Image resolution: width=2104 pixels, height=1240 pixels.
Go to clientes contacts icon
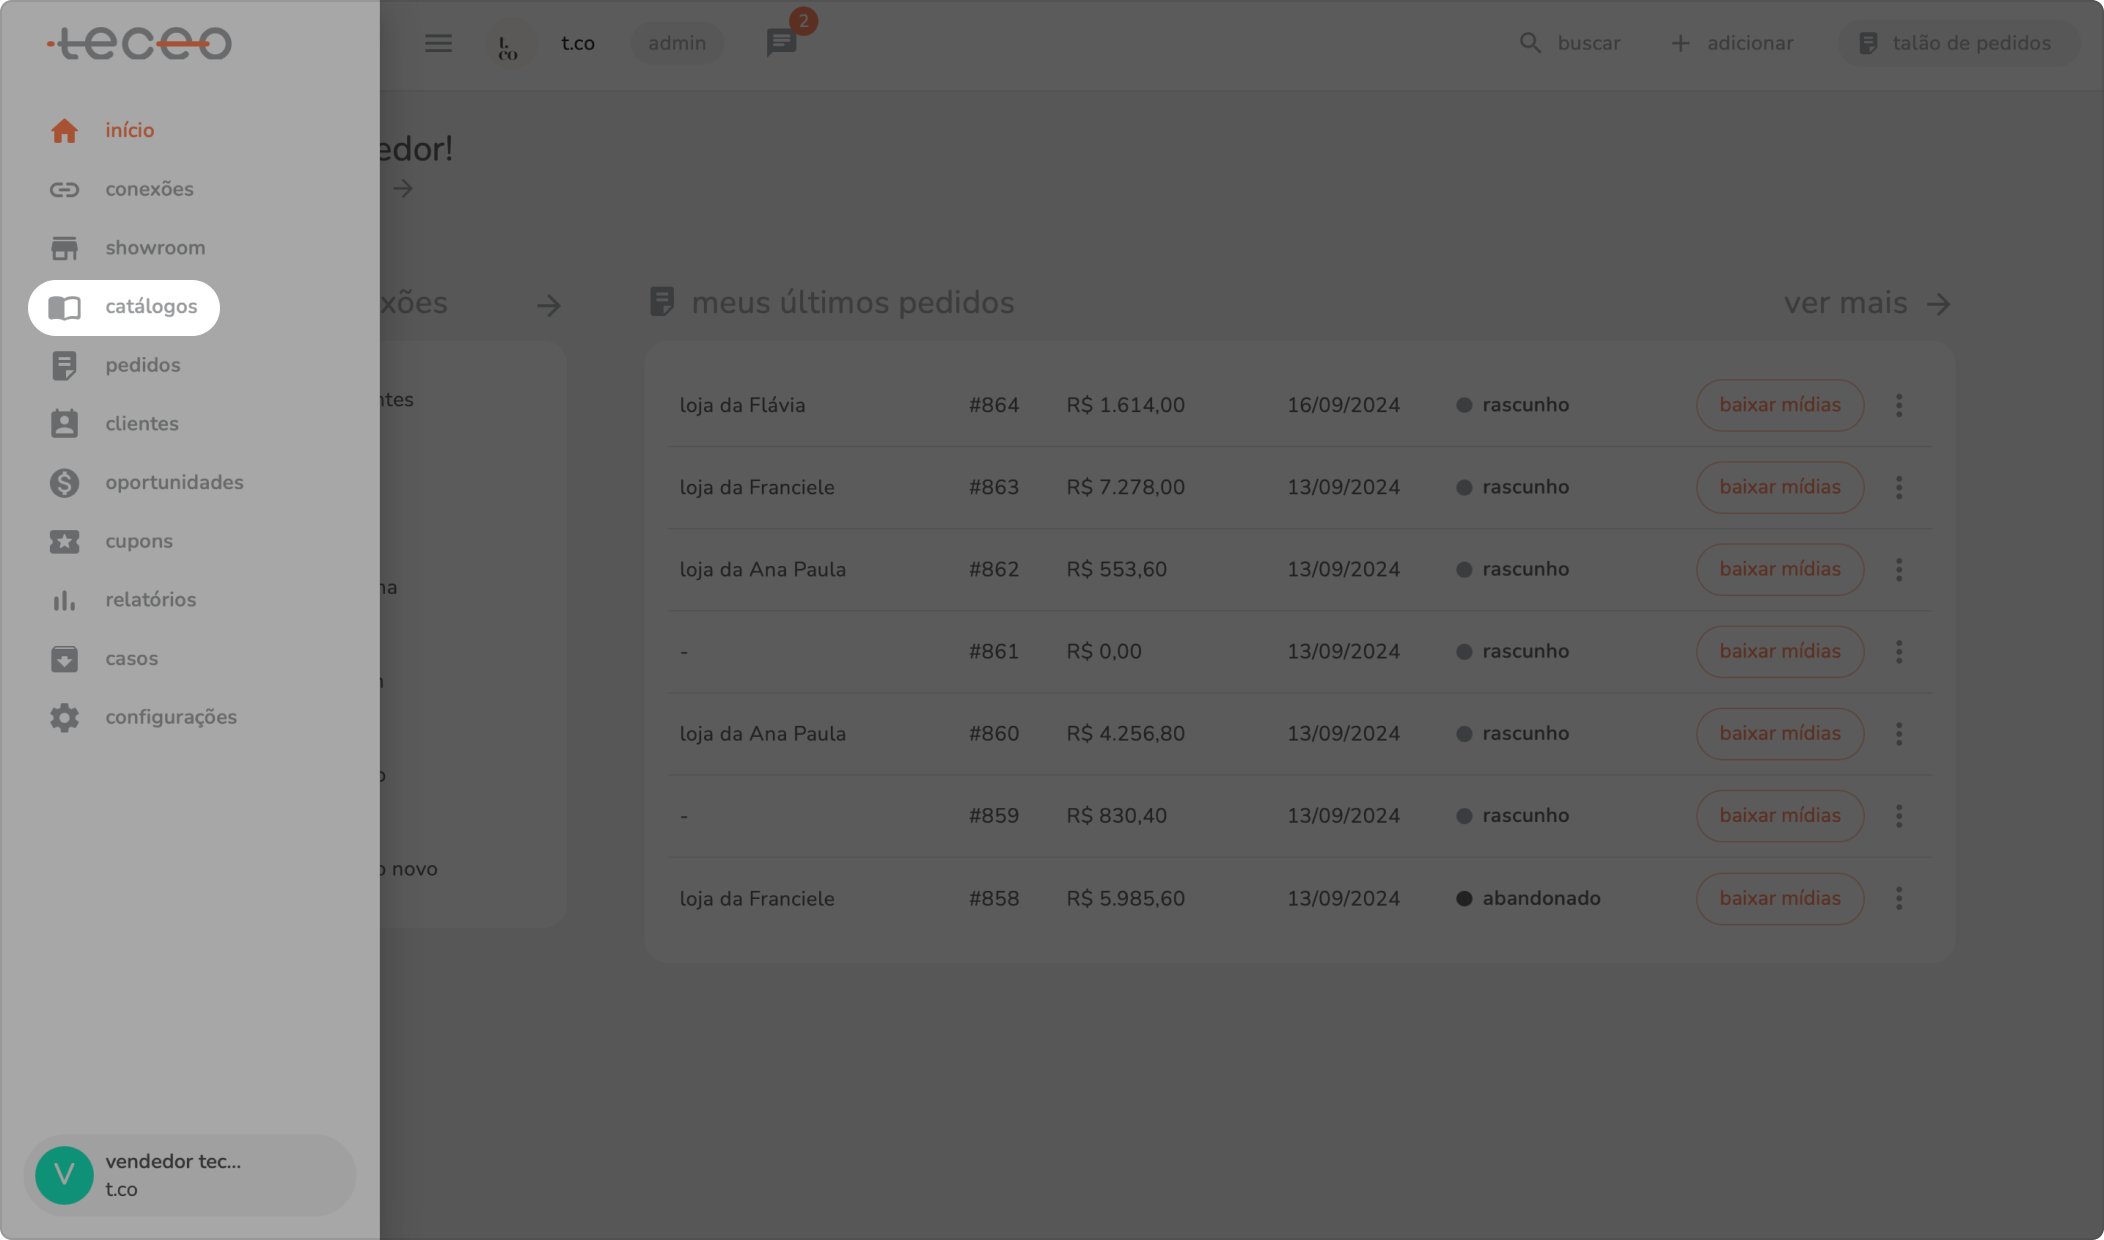[64, 424]
